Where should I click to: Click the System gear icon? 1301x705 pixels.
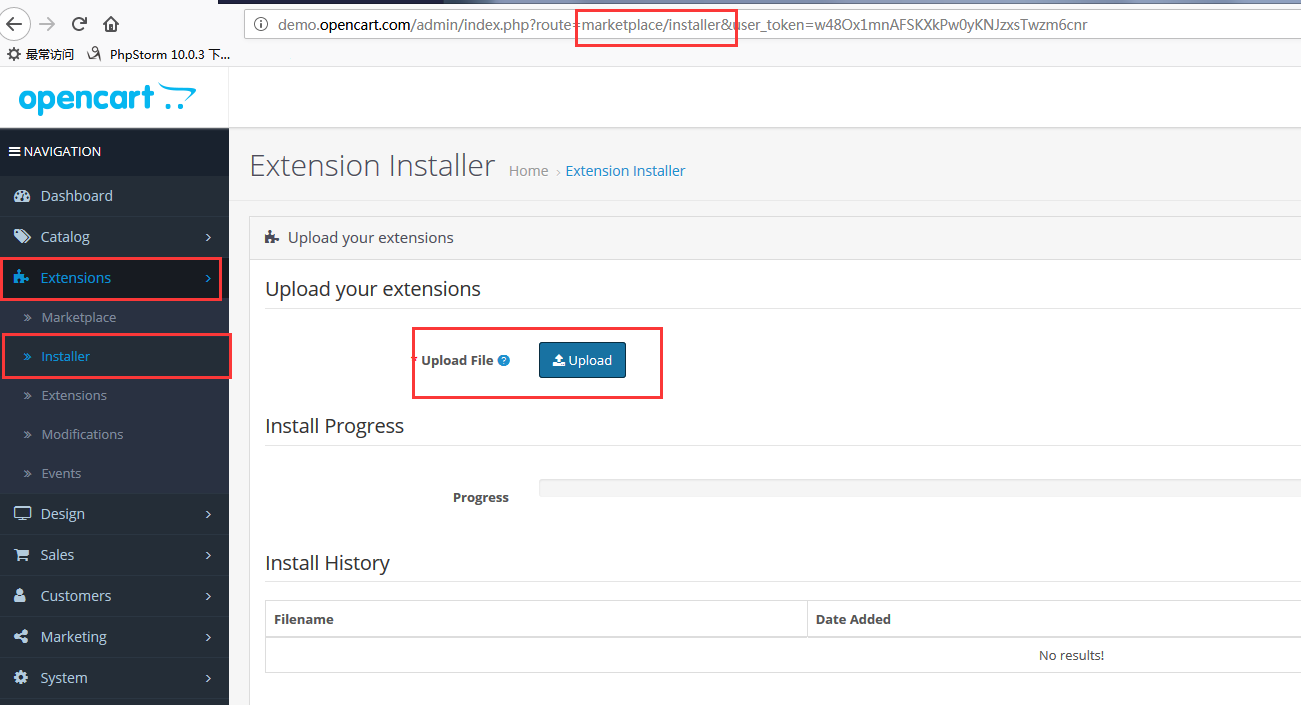[x=21, y=677]
